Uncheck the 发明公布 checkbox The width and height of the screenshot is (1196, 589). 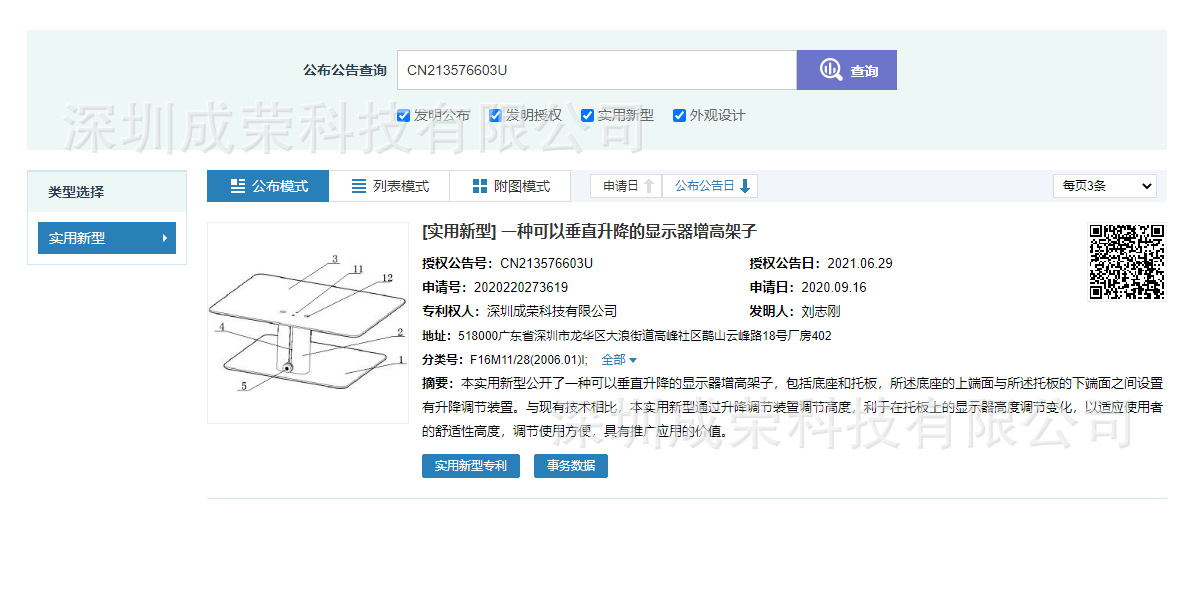click(x=403, y=115)
